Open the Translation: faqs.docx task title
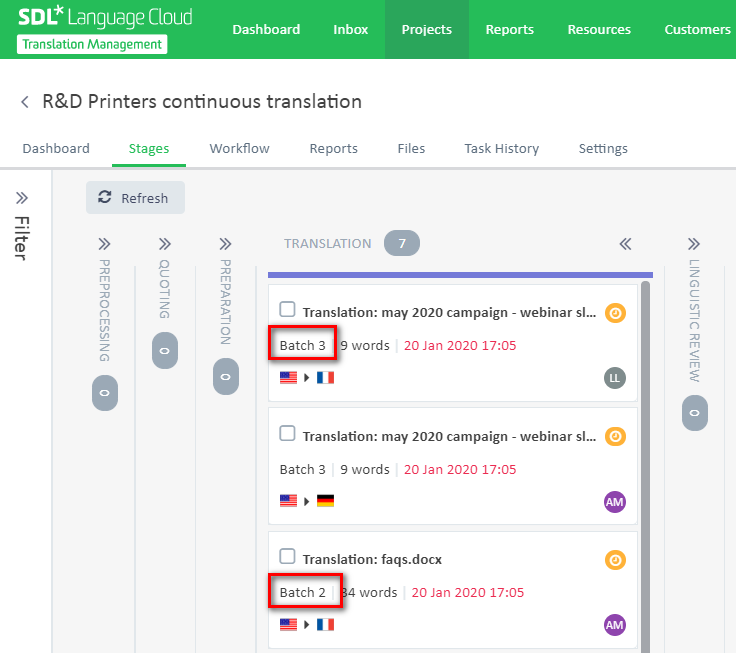Image resolution: width=736 pixels, height=653 pixels. (x=372, y=560)
